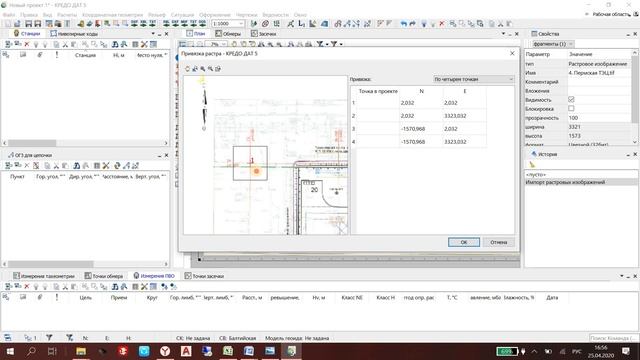This screenshot has height=360, width=640.
Task: Switch to the Точки обмера tab
Action: pos(104,276)
